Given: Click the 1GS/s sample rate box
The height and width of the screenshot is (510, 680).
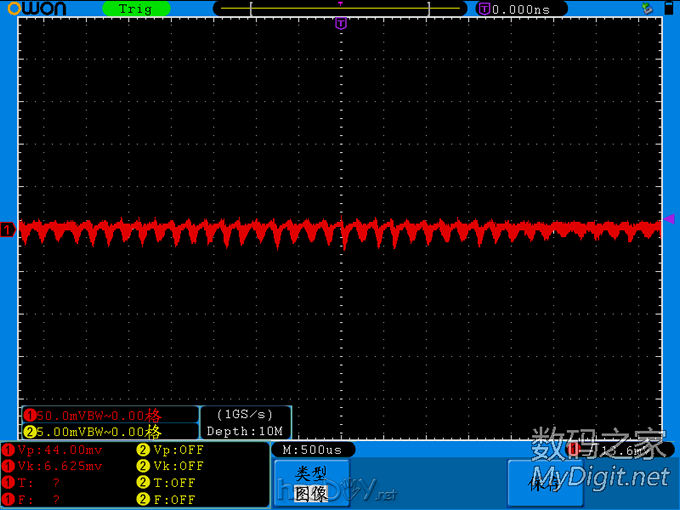Looking at the screenshot, I should point(245,414).
